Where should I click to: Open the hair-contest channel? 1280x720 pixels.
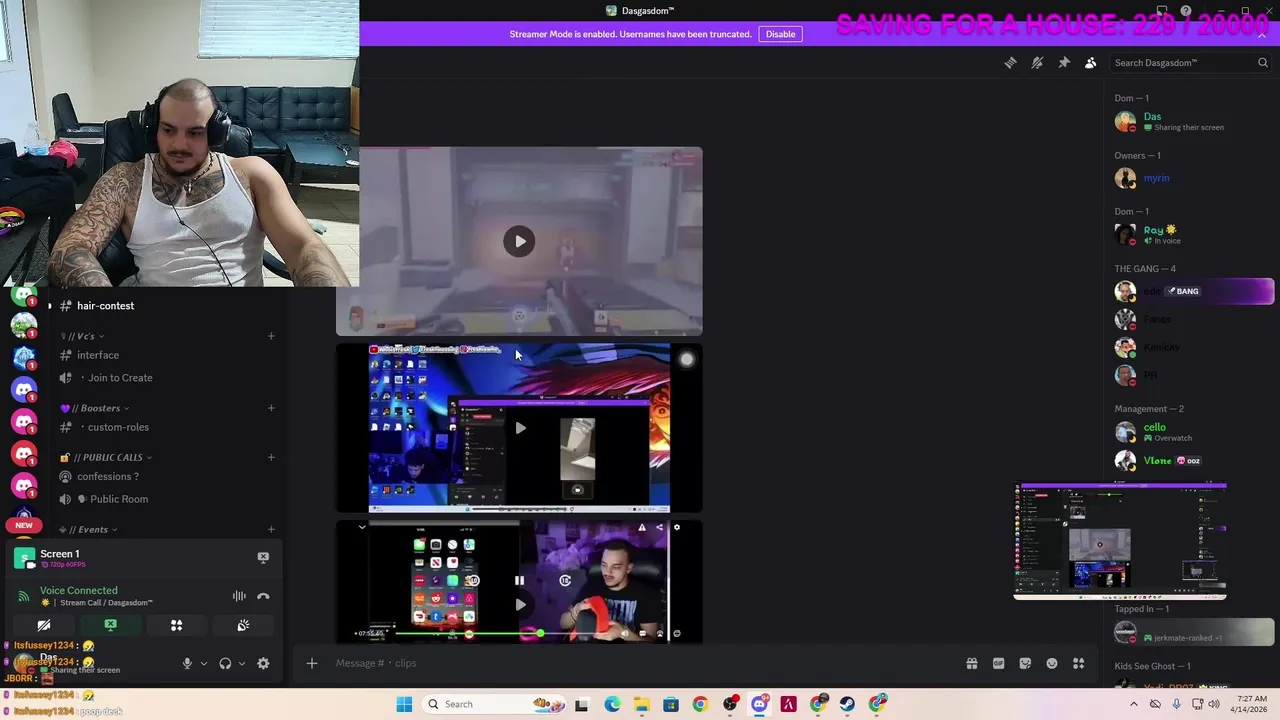click(x=105, y=306)
